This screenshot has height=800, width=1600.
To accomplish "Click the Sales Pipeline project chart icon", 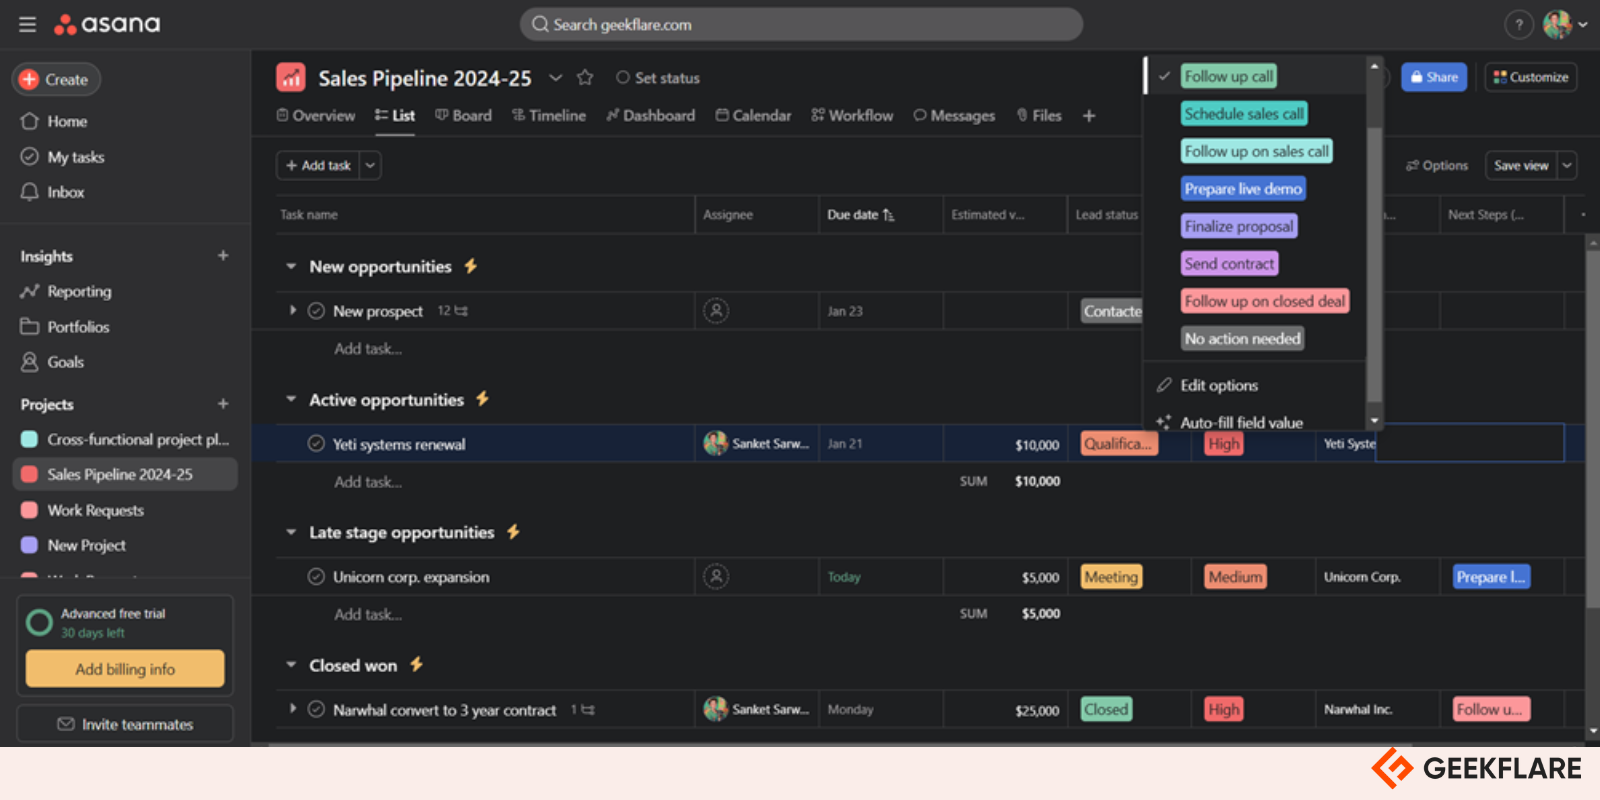I will pos(291,77).
